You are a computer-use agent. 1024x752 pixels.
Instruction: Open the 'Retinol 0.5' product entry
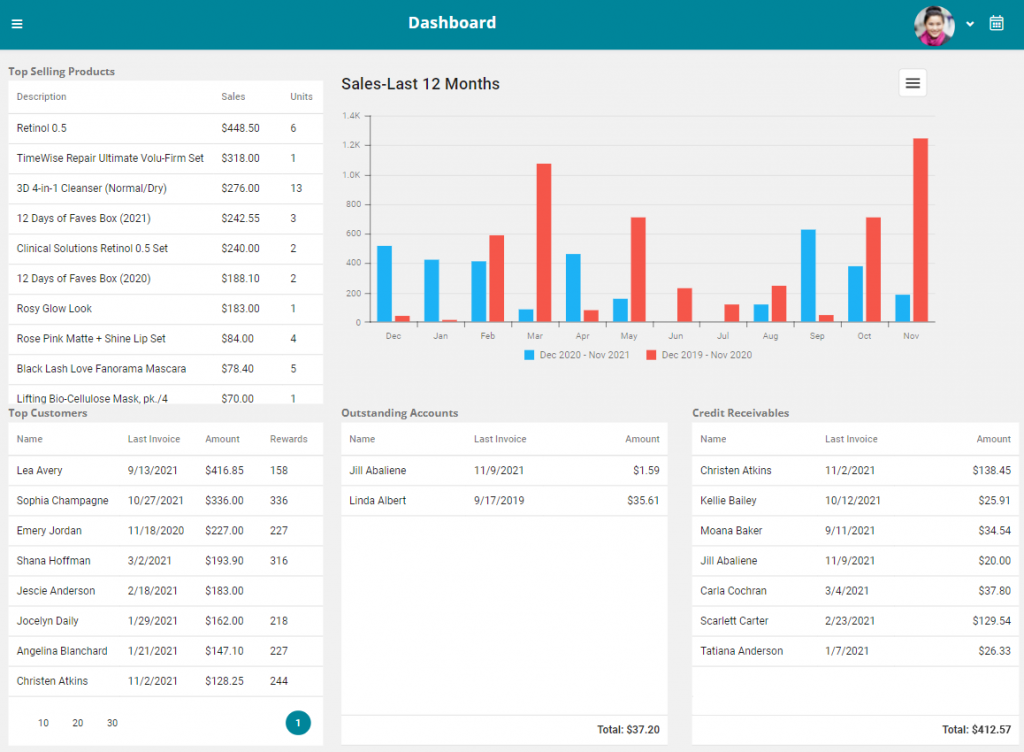[42, 128]
